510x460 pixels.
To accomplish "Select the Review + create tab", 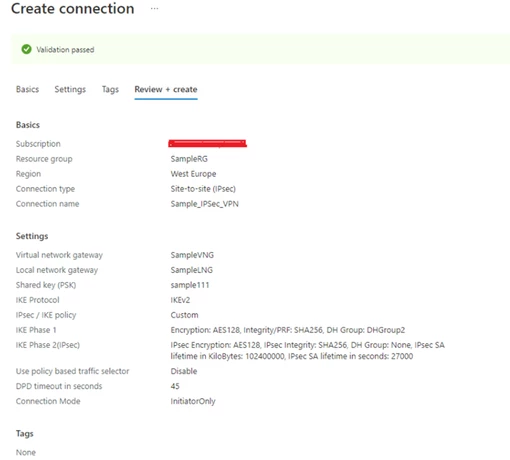I will tap(166, 89).
